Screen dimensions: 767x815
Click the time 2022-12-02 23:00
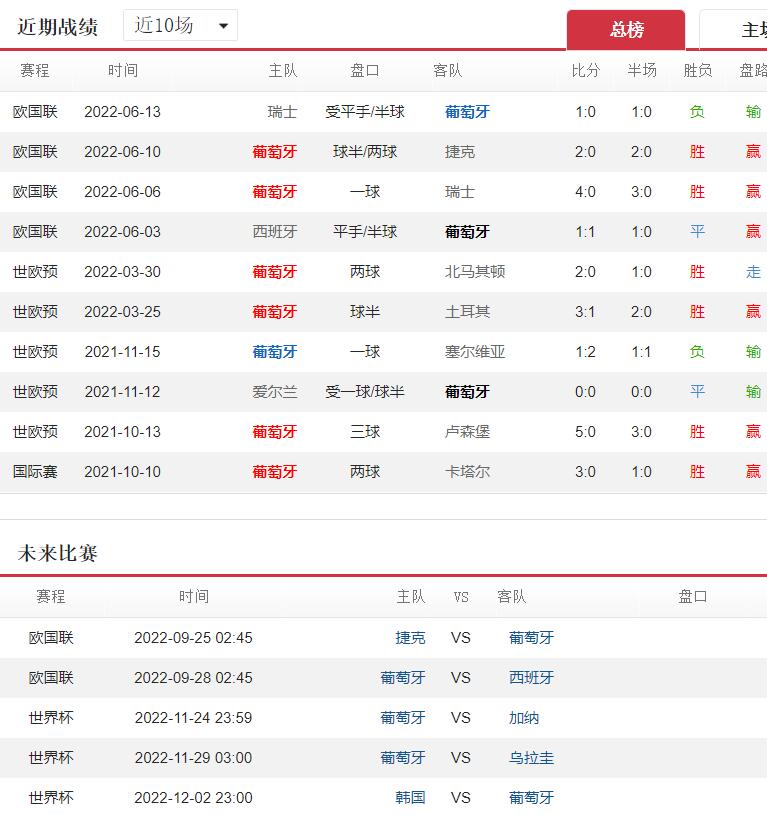pos(193,798)
